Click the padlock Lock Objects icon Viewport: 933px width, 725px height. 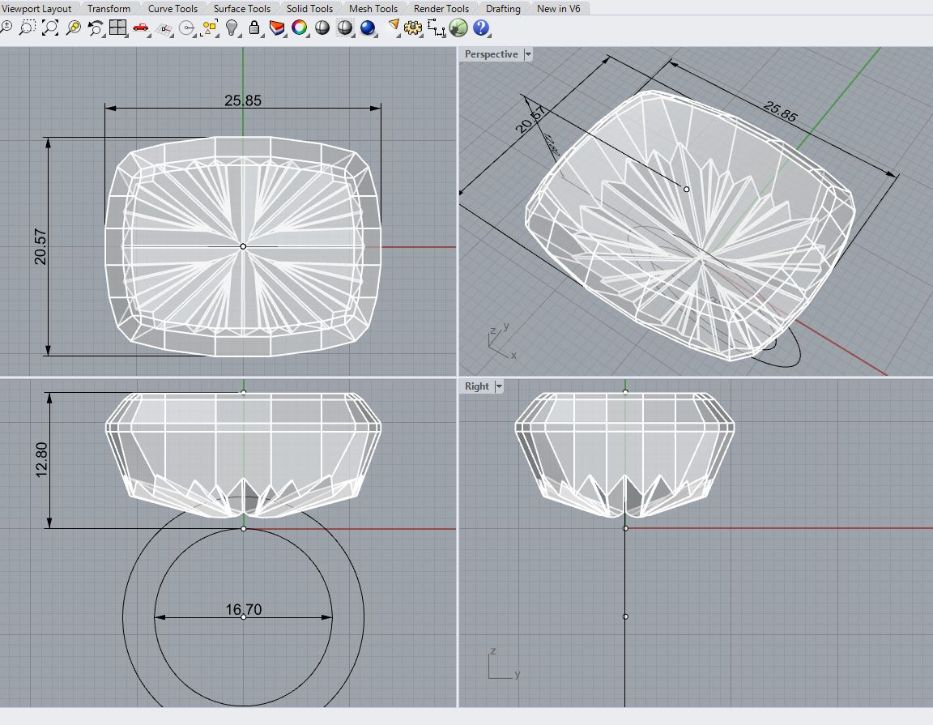pos(255,28)
